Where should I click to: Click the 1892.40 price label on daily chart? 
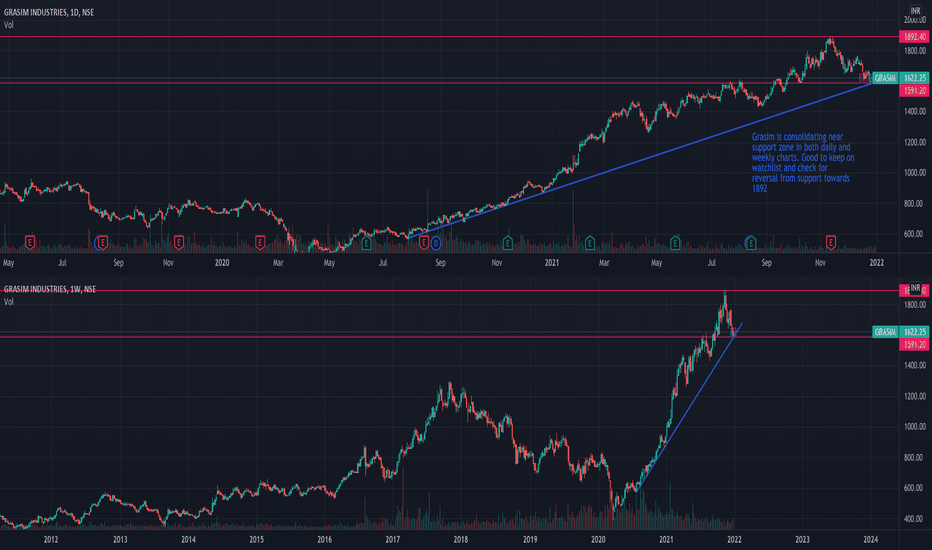pos(914,37)
